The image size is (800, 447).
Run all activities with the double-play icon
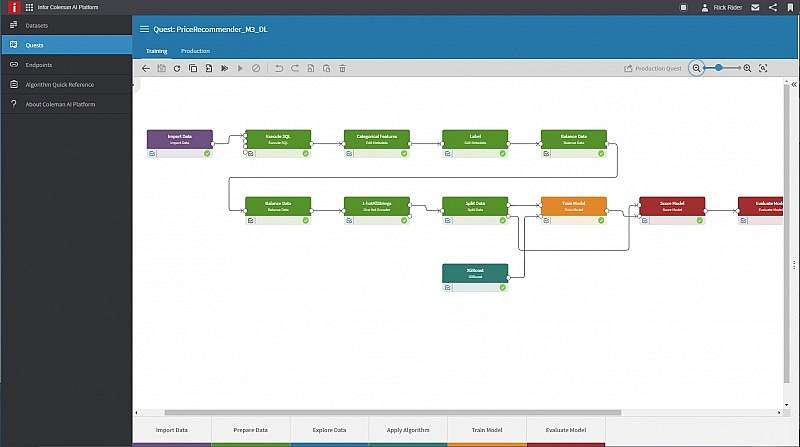tap(224, 68)
